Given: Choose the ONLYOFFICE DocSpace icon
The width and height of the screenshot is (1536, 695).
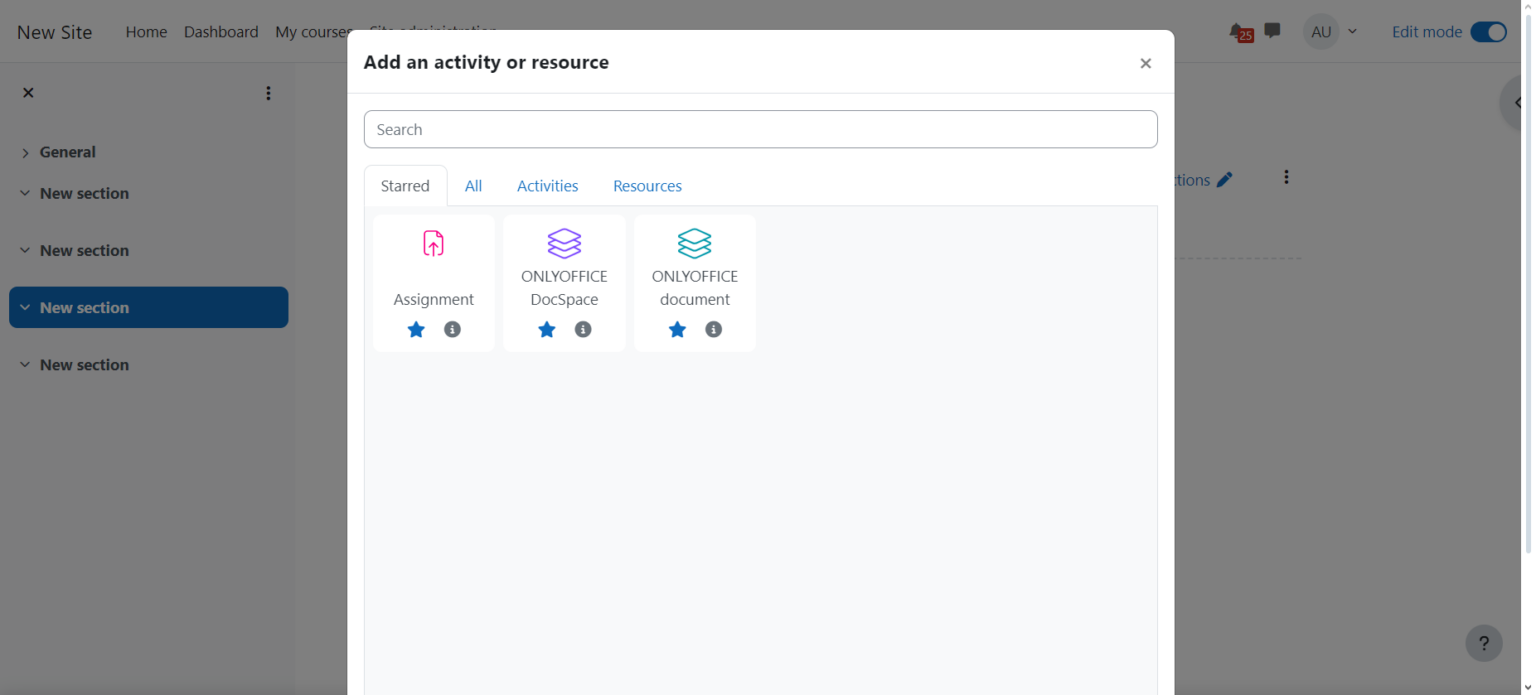Looking at the screenshot, I should [x=564, y=243].
